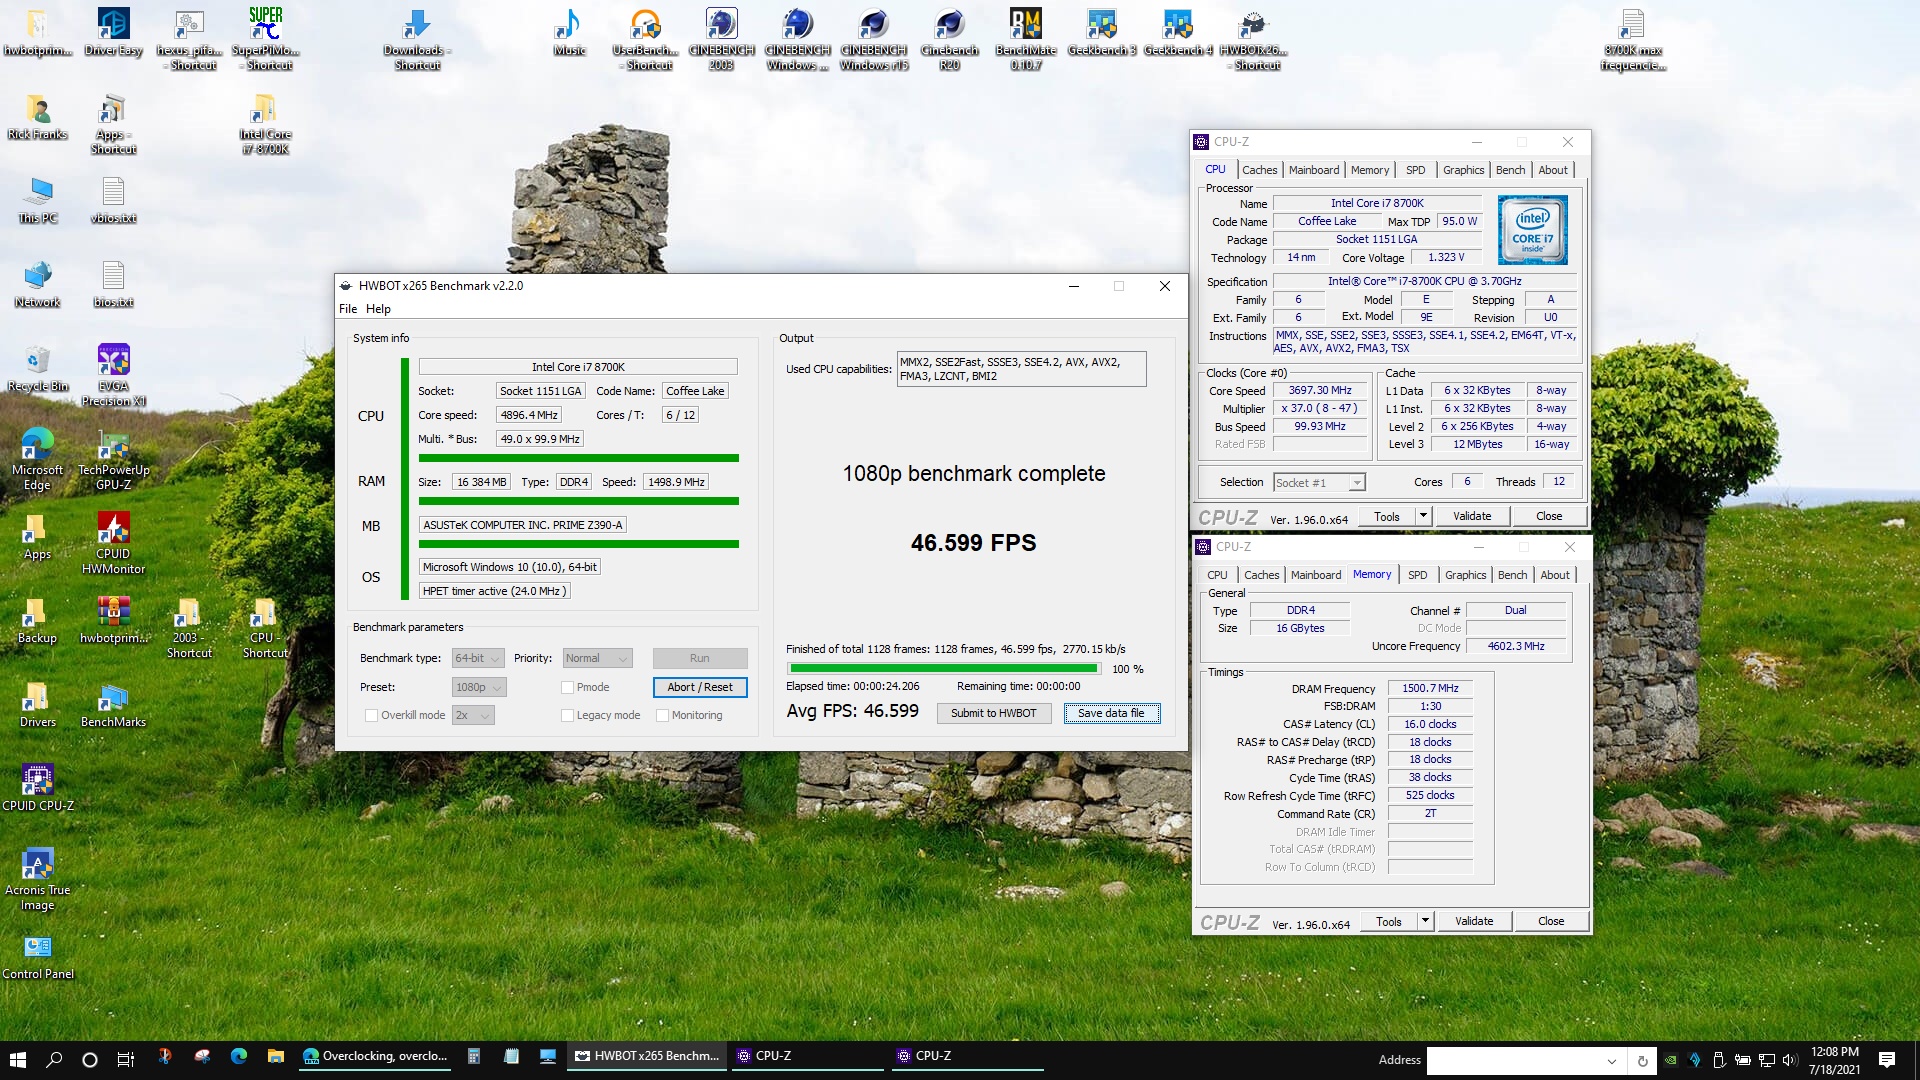Open the Driver Easy desktop icon

(x=113, y=32)
